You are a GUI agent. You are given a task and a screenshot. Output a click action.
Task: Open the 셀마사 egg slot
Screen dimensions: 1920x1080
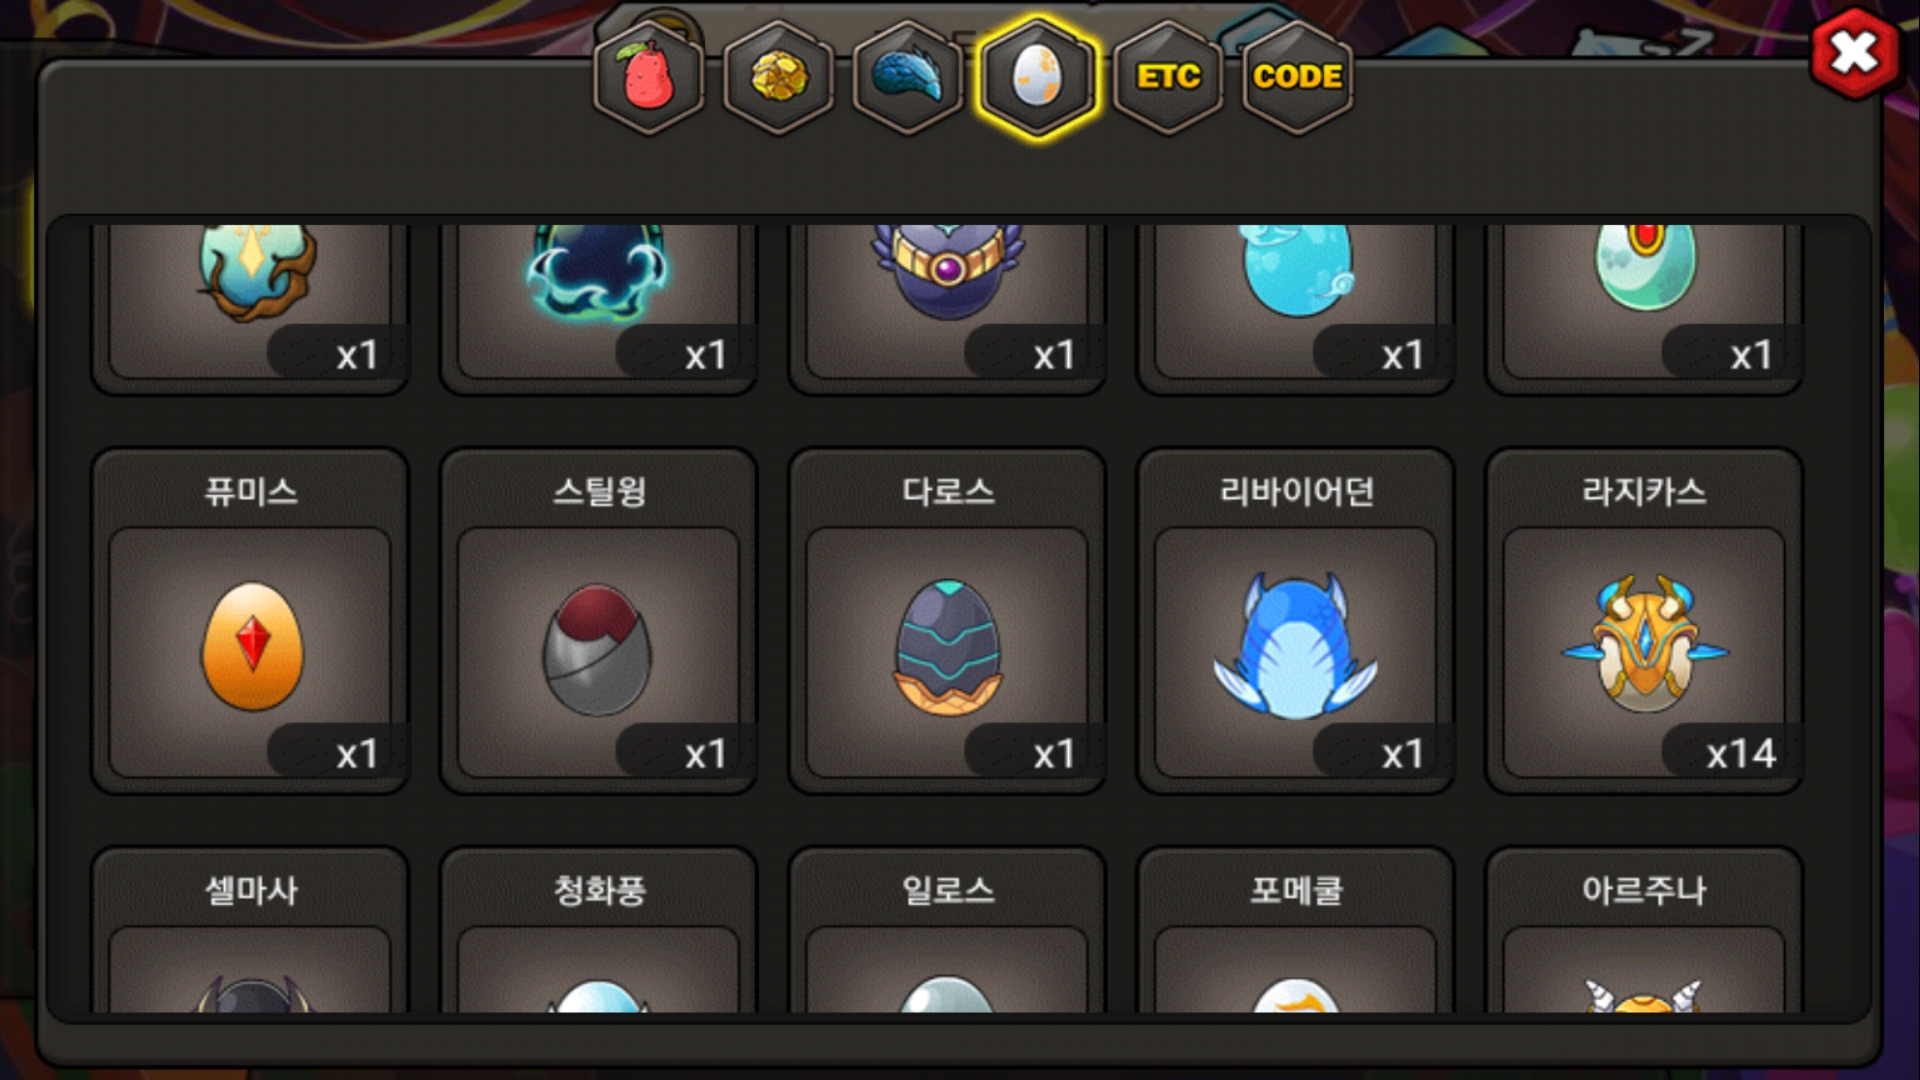tap(250, 930)
